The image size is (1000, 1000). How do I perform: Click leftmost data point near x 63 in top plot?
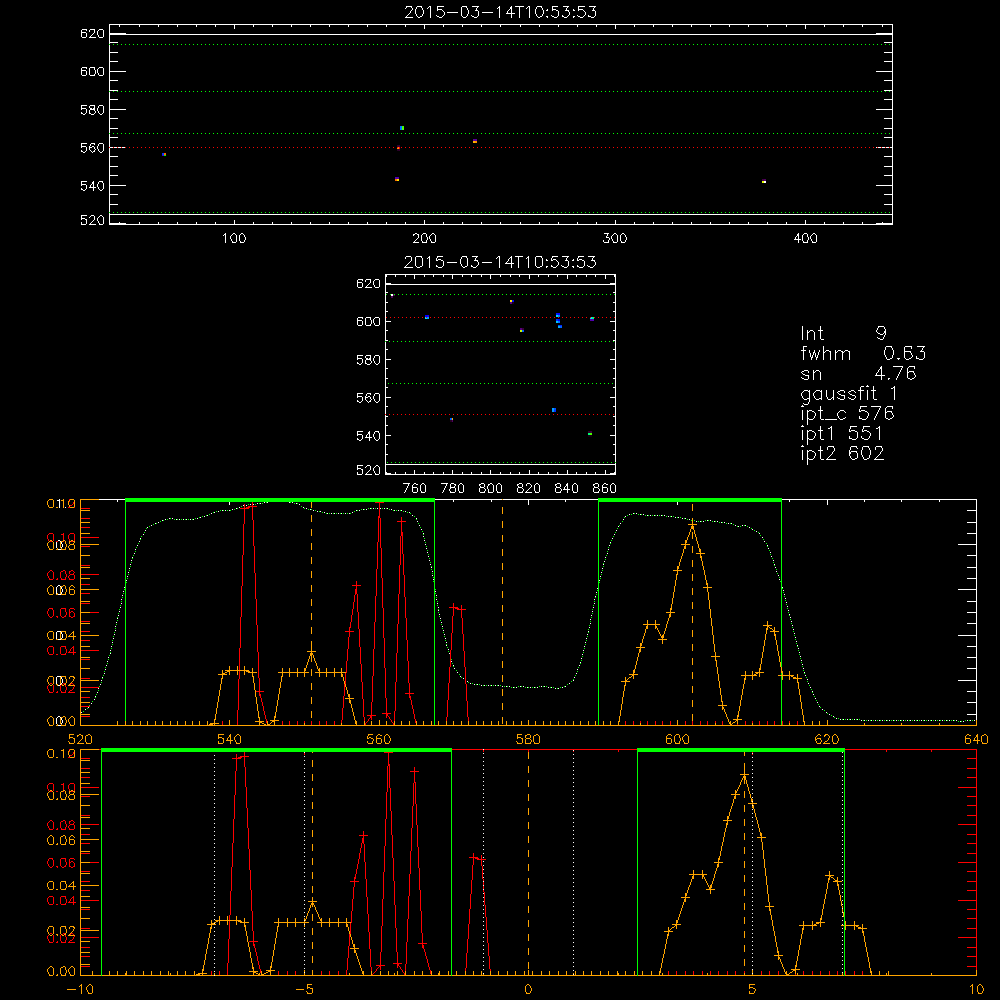164,154
